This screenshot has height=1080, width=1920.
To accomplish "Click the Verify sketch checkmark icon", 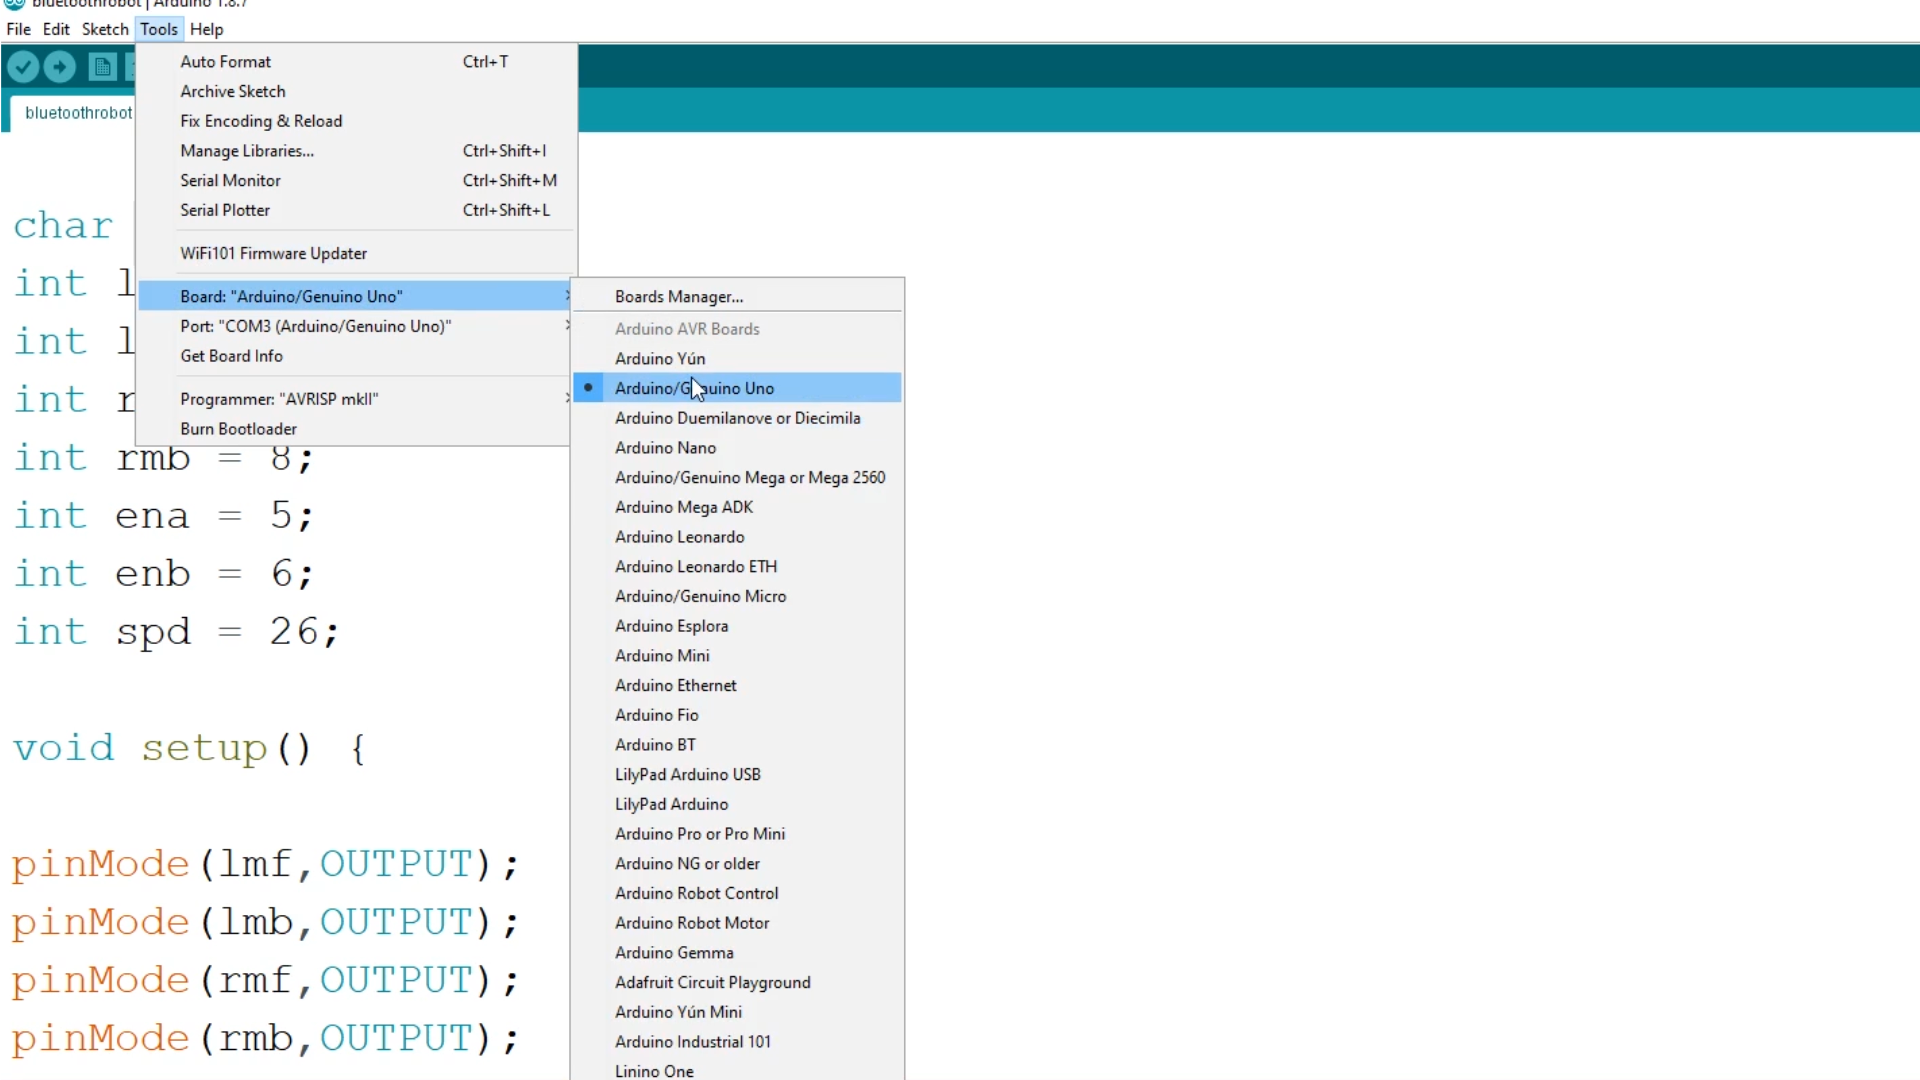I will (23, 67).
